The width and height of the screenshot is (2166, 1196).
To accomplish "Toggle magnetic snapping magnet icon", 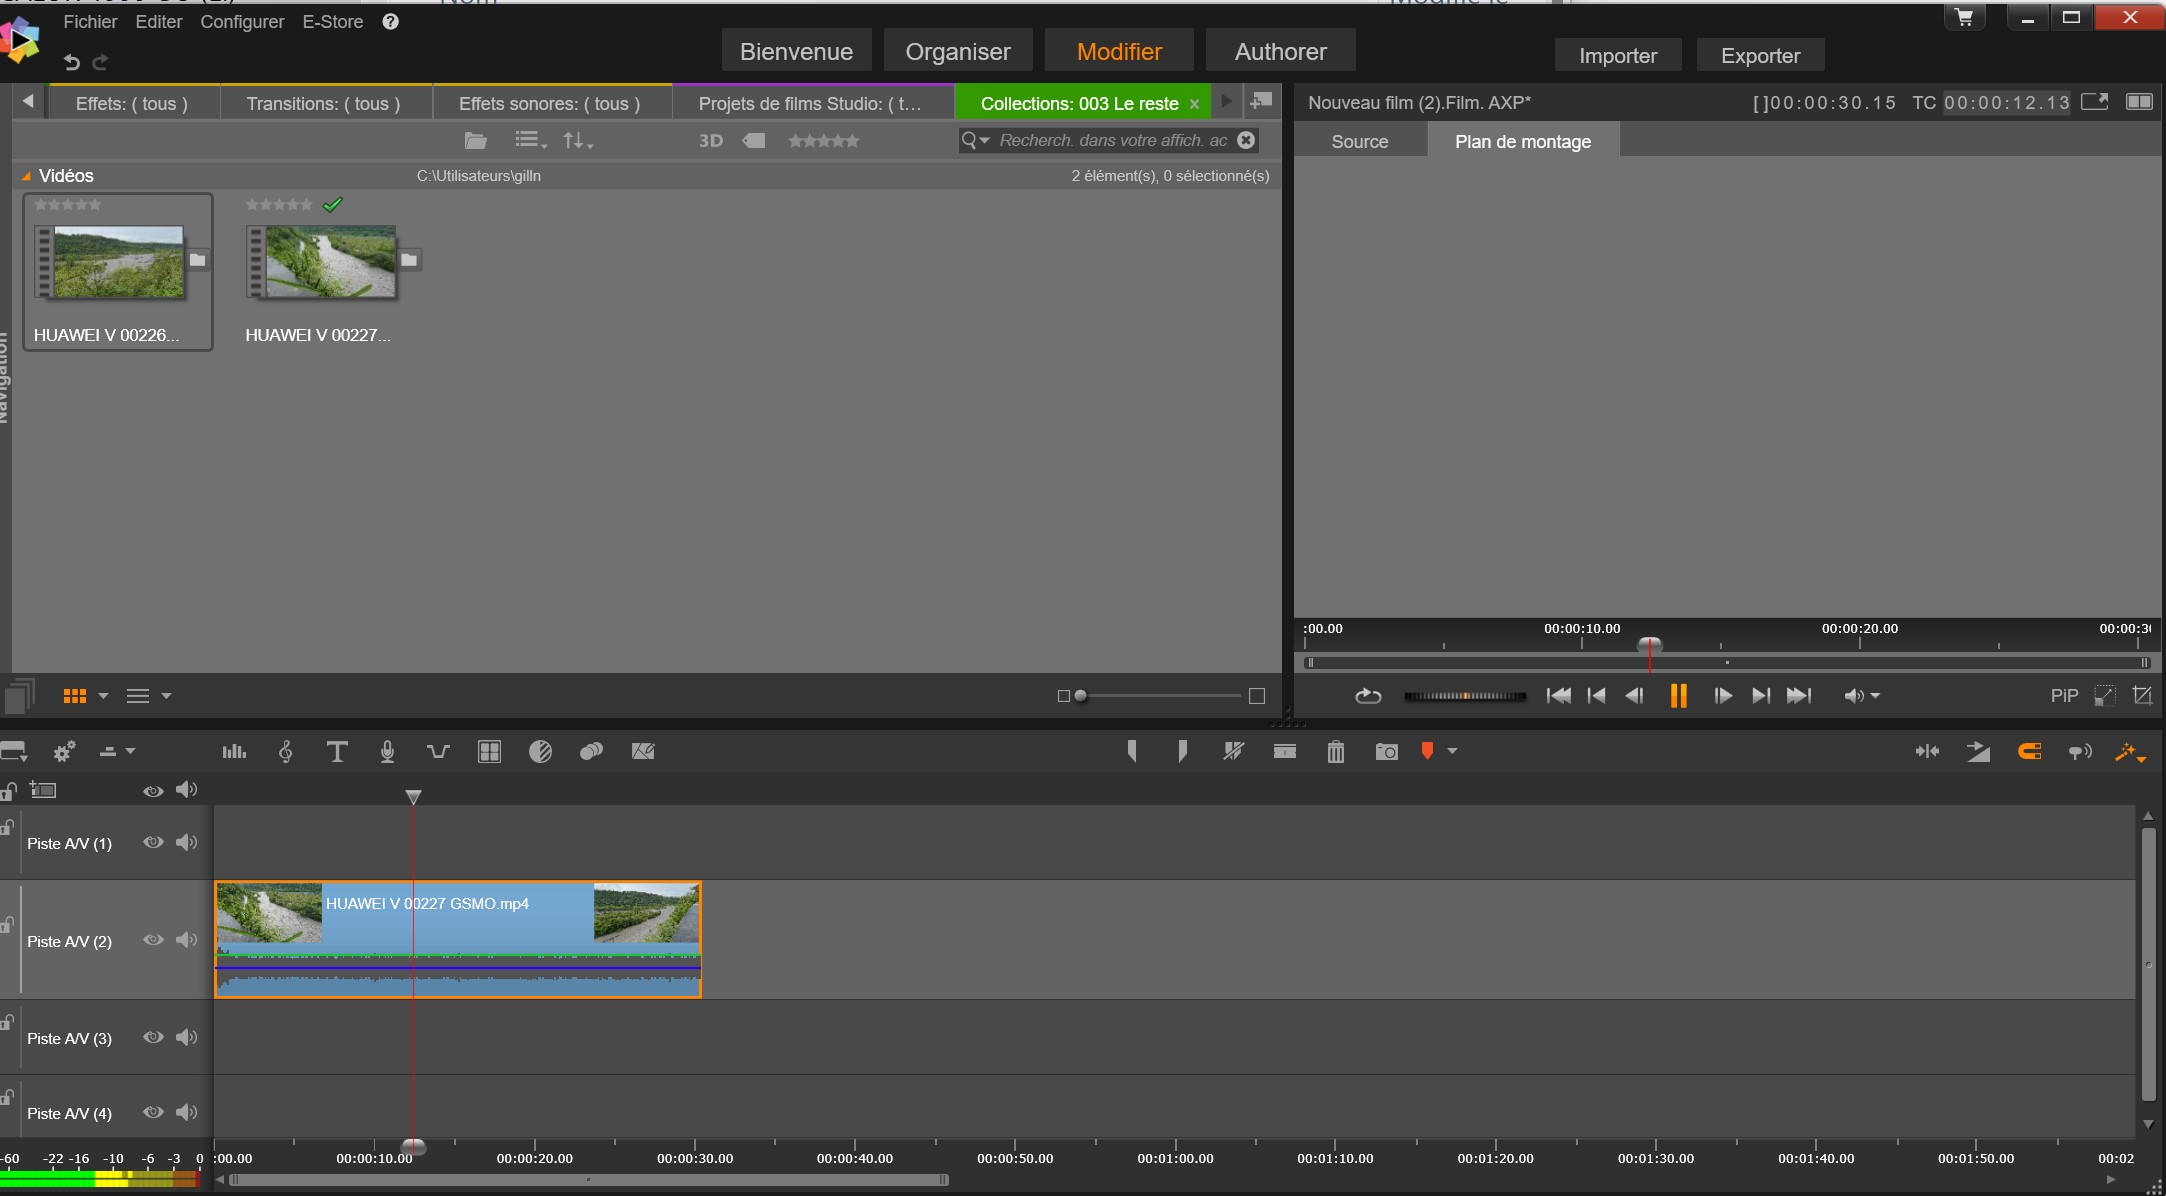I will (x=2029, y=752).
